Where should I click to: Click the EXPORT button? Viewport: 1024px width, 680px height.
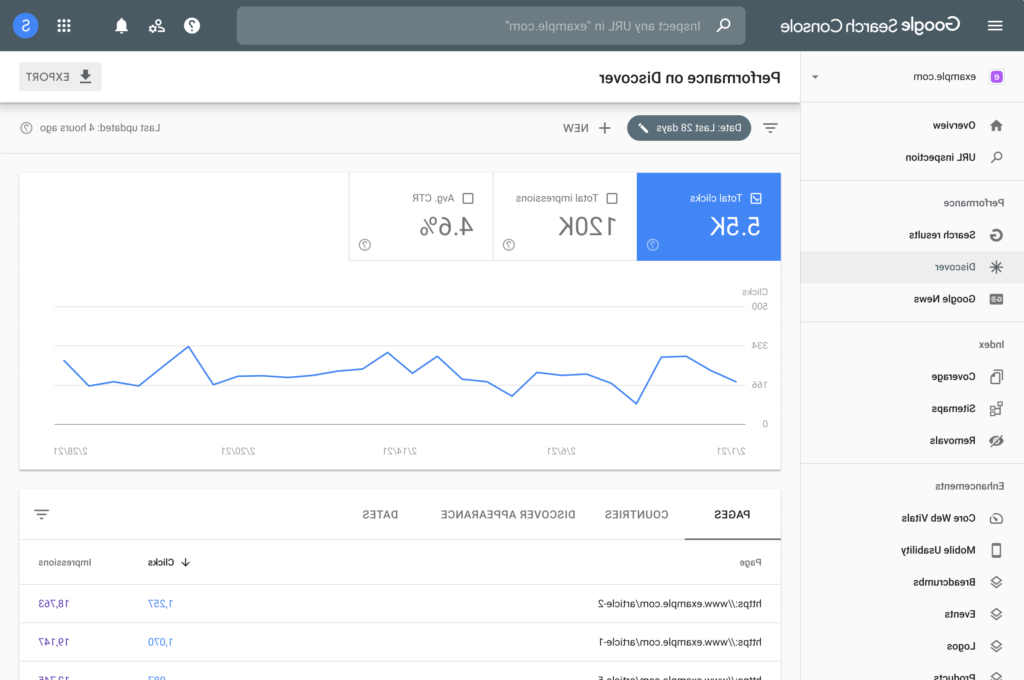pos(60,76)
